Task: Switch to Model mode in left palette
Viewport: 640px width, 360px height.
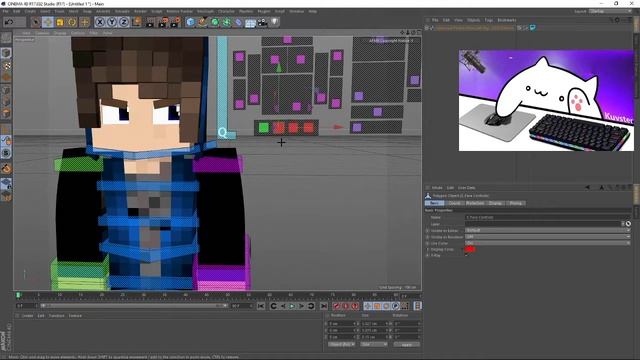Action: coord(6,53)
